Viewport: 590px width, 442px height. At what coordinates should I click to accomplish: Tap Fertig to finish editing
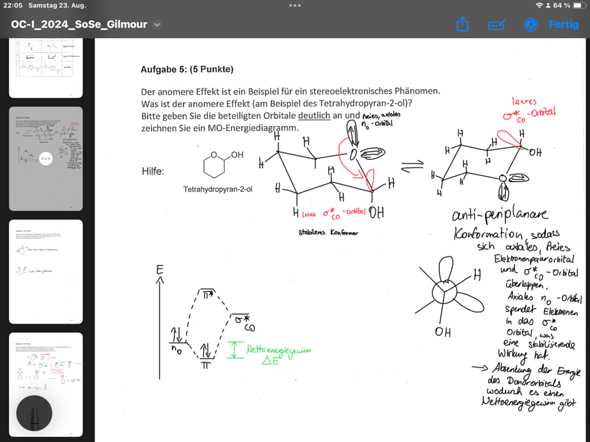tap(563, 24)
